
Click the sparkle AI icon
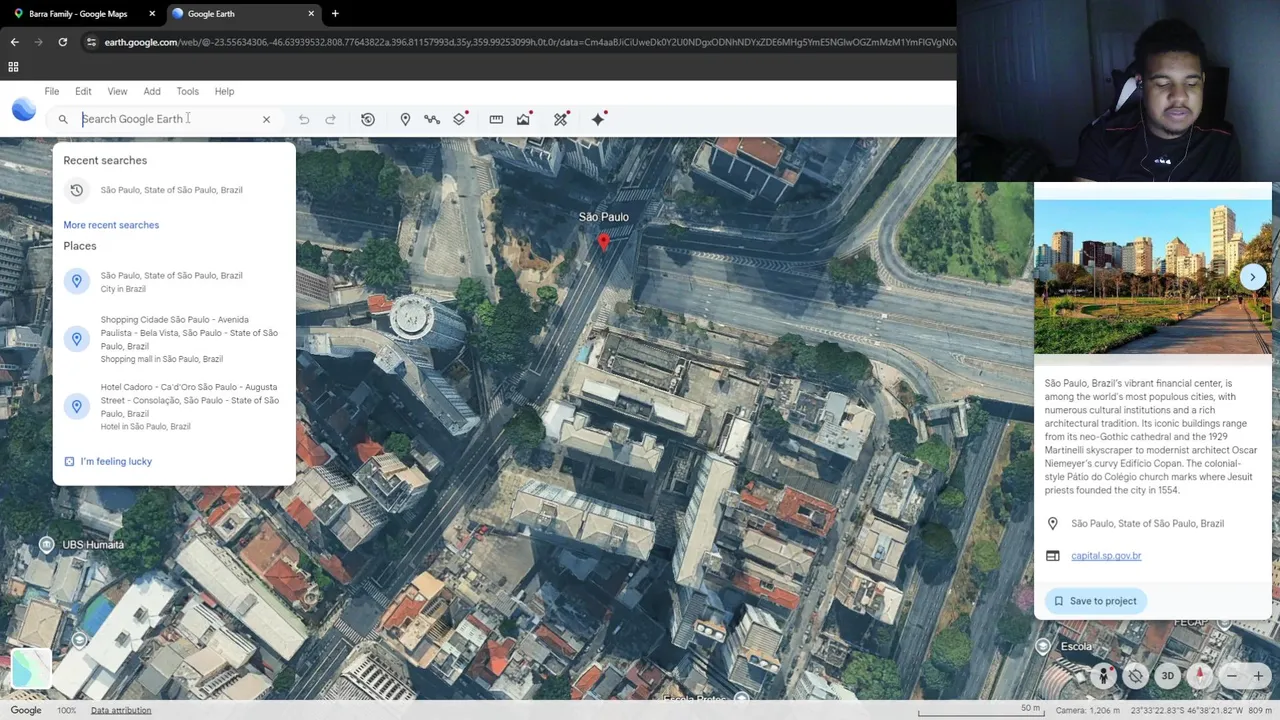coord(598,119)
